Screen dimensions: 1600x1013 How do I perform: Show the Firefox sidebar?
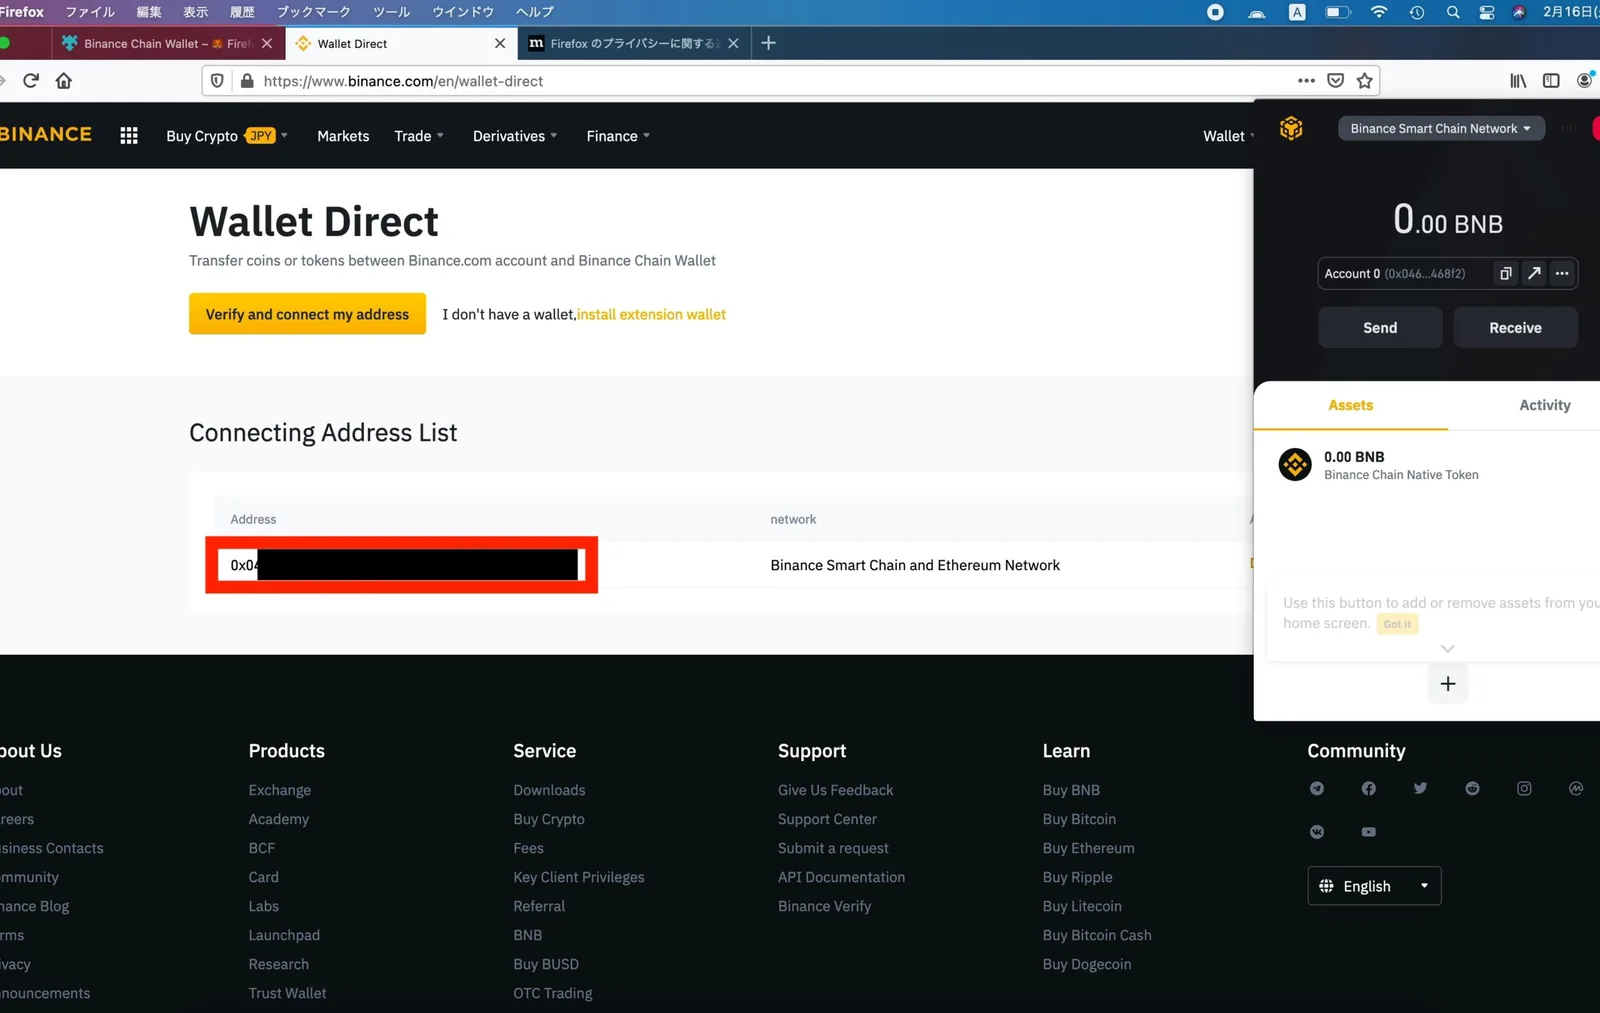[x=1551, y=81]
